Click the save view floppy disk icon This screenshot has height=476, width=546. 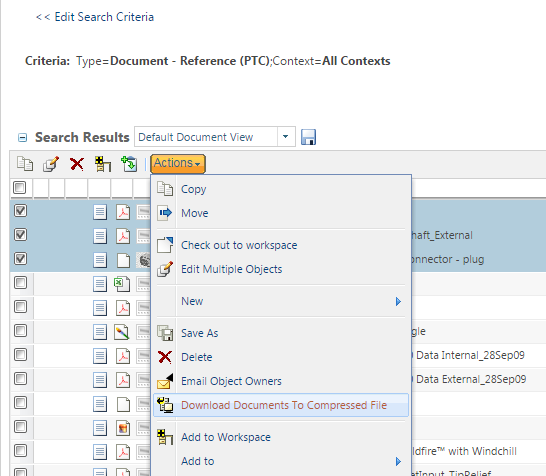click(x=308, y=137)
